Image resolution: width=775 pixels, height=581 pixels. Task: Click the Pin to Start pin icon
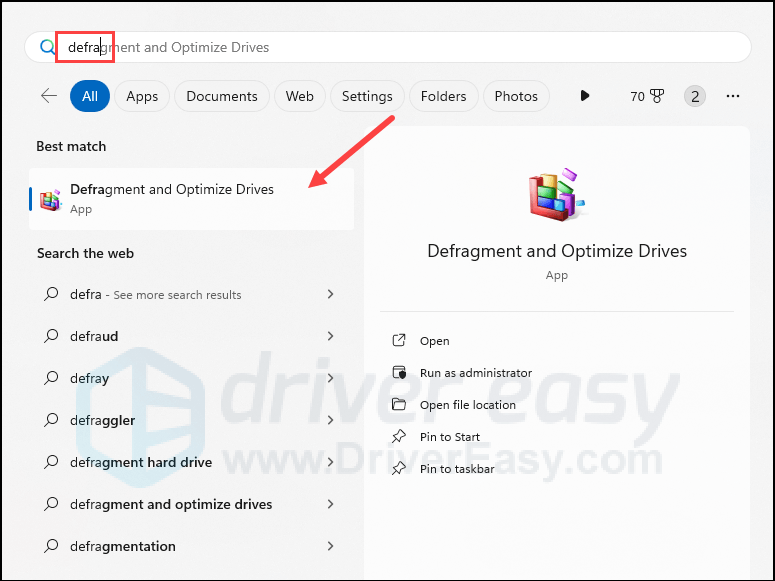(x=399, y=437)
